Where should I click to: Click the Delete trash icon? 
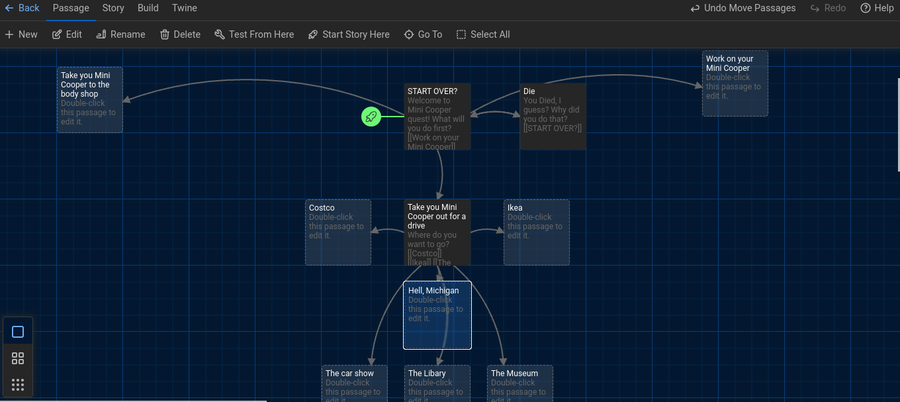pyautogui.click(x=165, y=34)
